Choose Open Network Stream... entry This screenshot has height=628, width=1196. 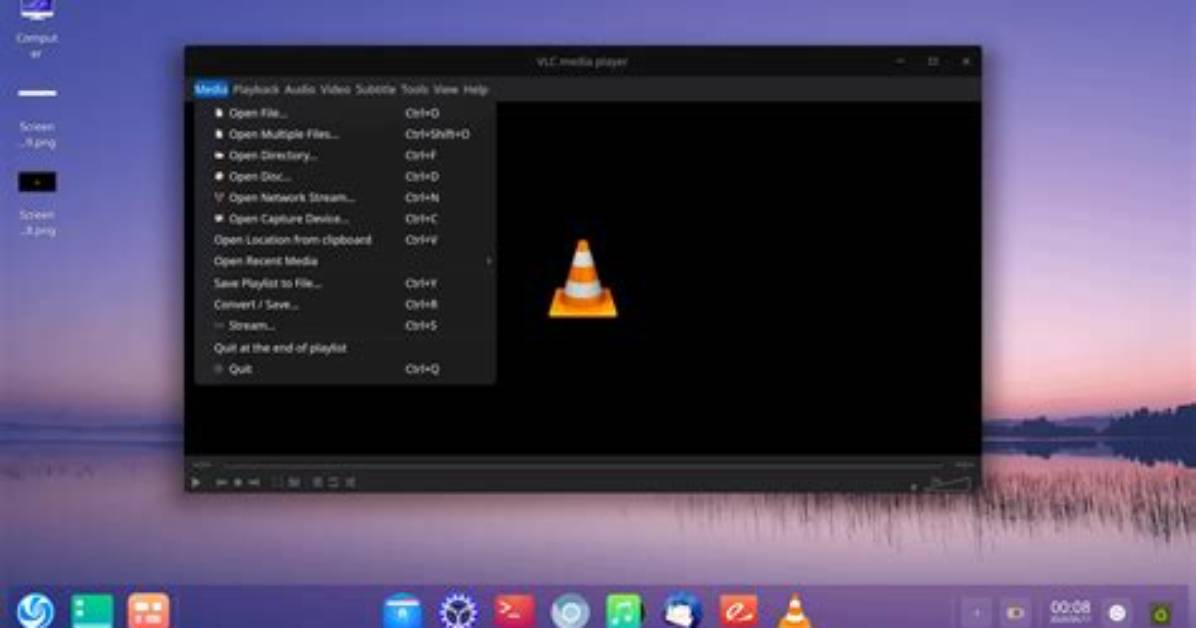click(345, 198)
